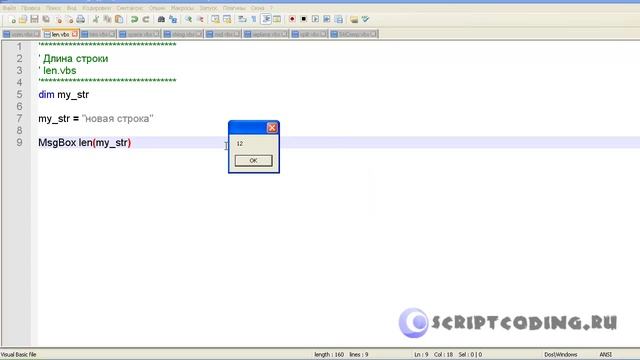
Task: Switch to the replace.vbs tab
Action: point(267,34)
